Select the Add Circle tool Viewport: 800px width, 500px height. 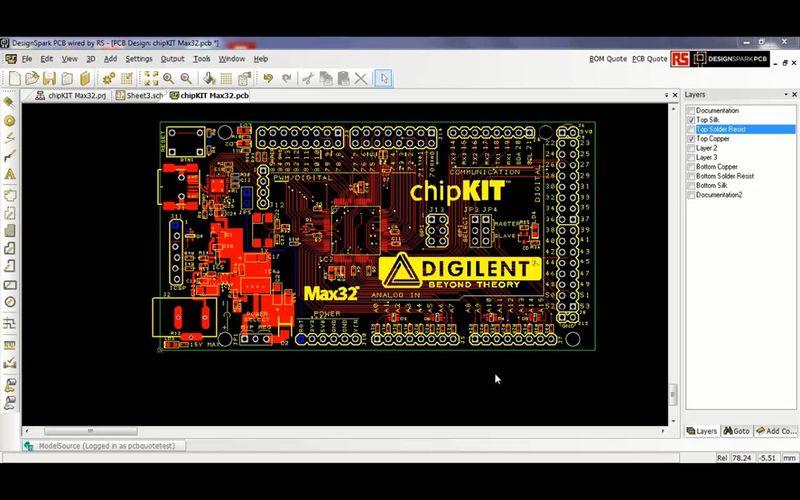[x=9, y=302]
